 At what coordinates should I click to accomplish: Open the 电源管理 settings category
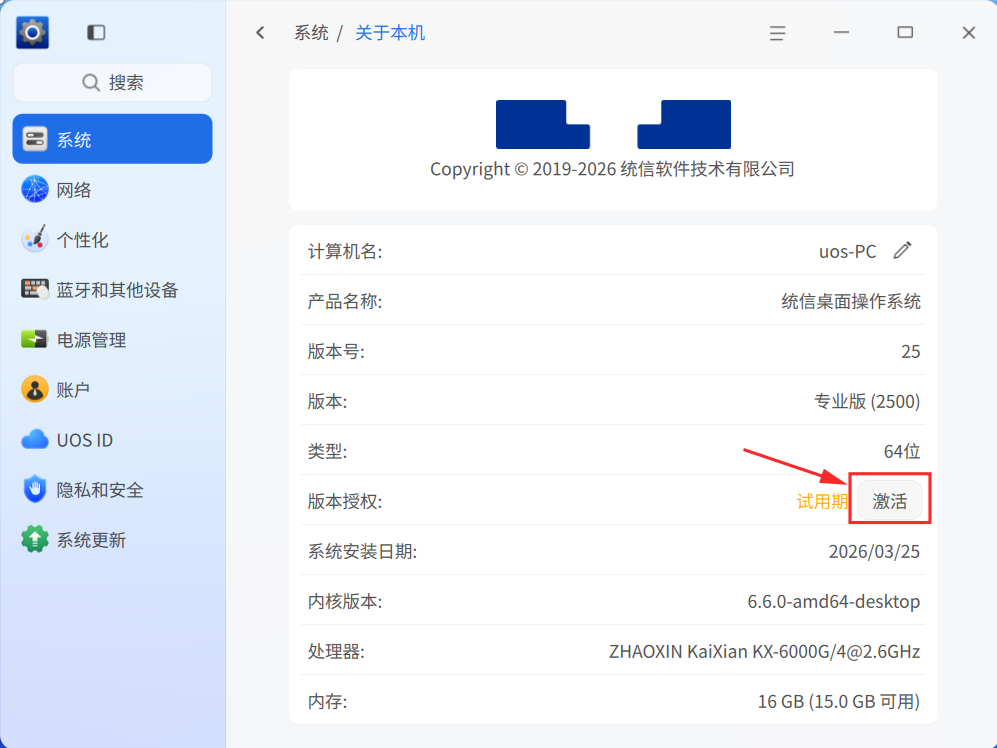(x=113, y=340)
